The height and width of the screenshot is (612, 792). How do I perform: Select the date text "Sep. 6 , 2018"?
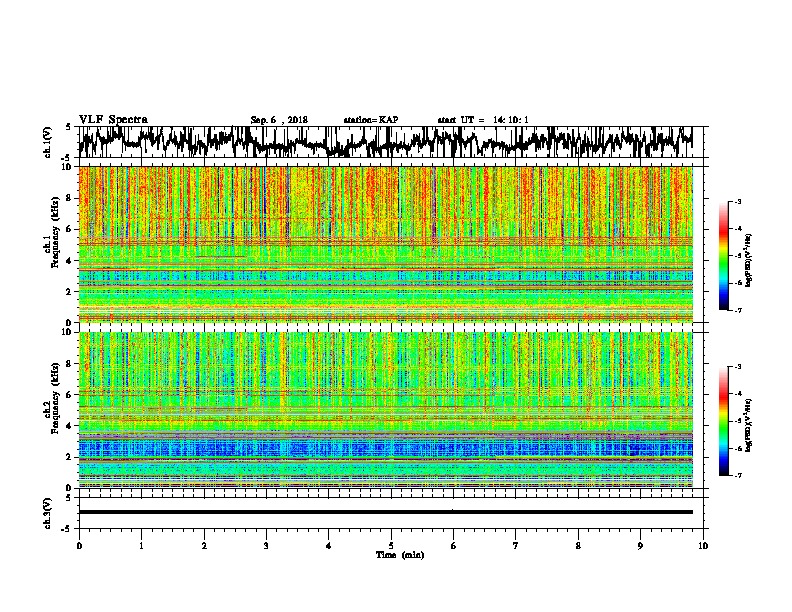pyautogui.click(x=279, y=120)
